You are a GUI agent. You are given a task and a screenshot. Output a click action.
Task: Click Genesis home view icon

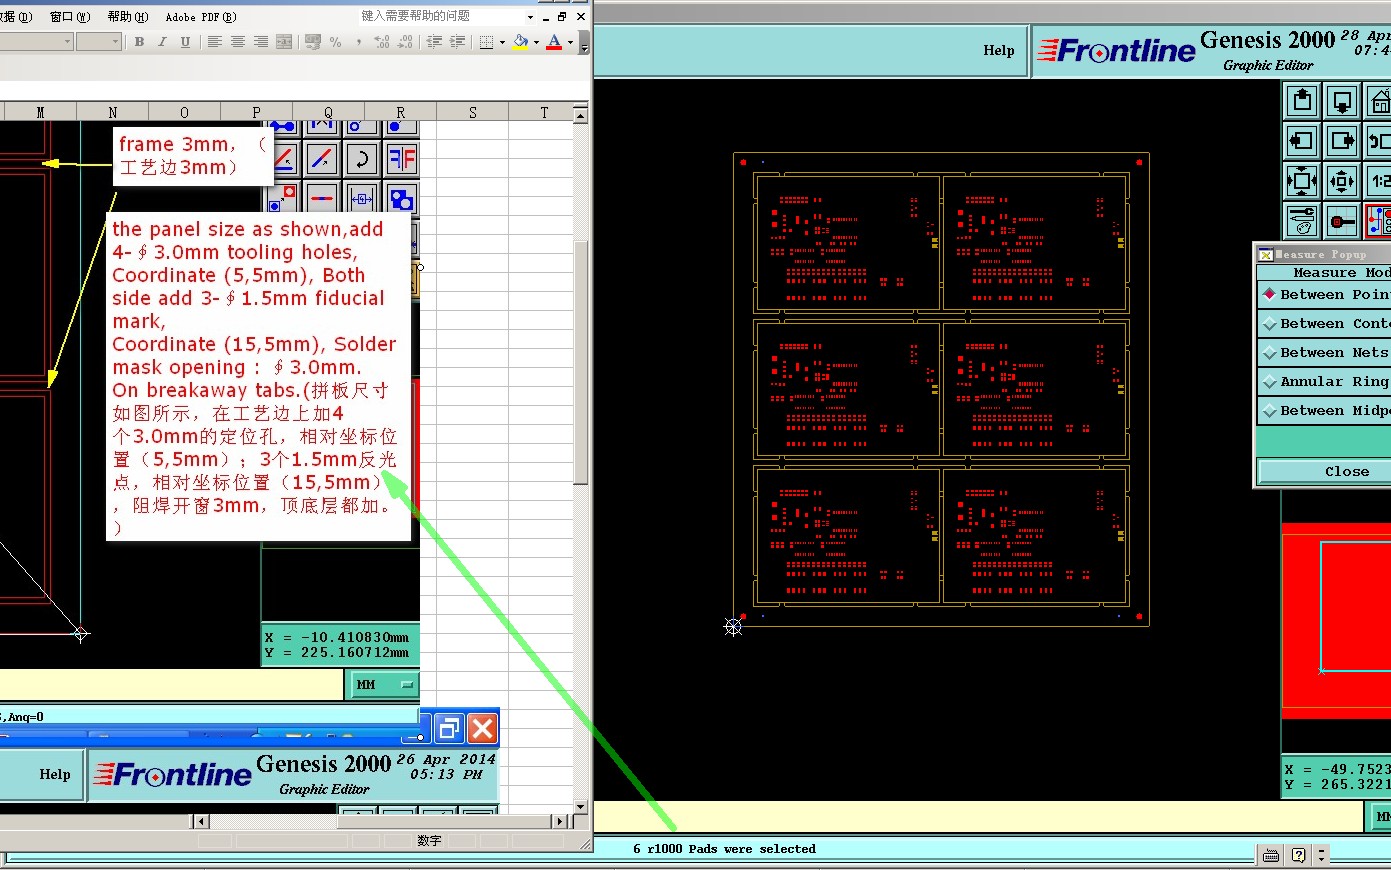(x=1378, y=101)
